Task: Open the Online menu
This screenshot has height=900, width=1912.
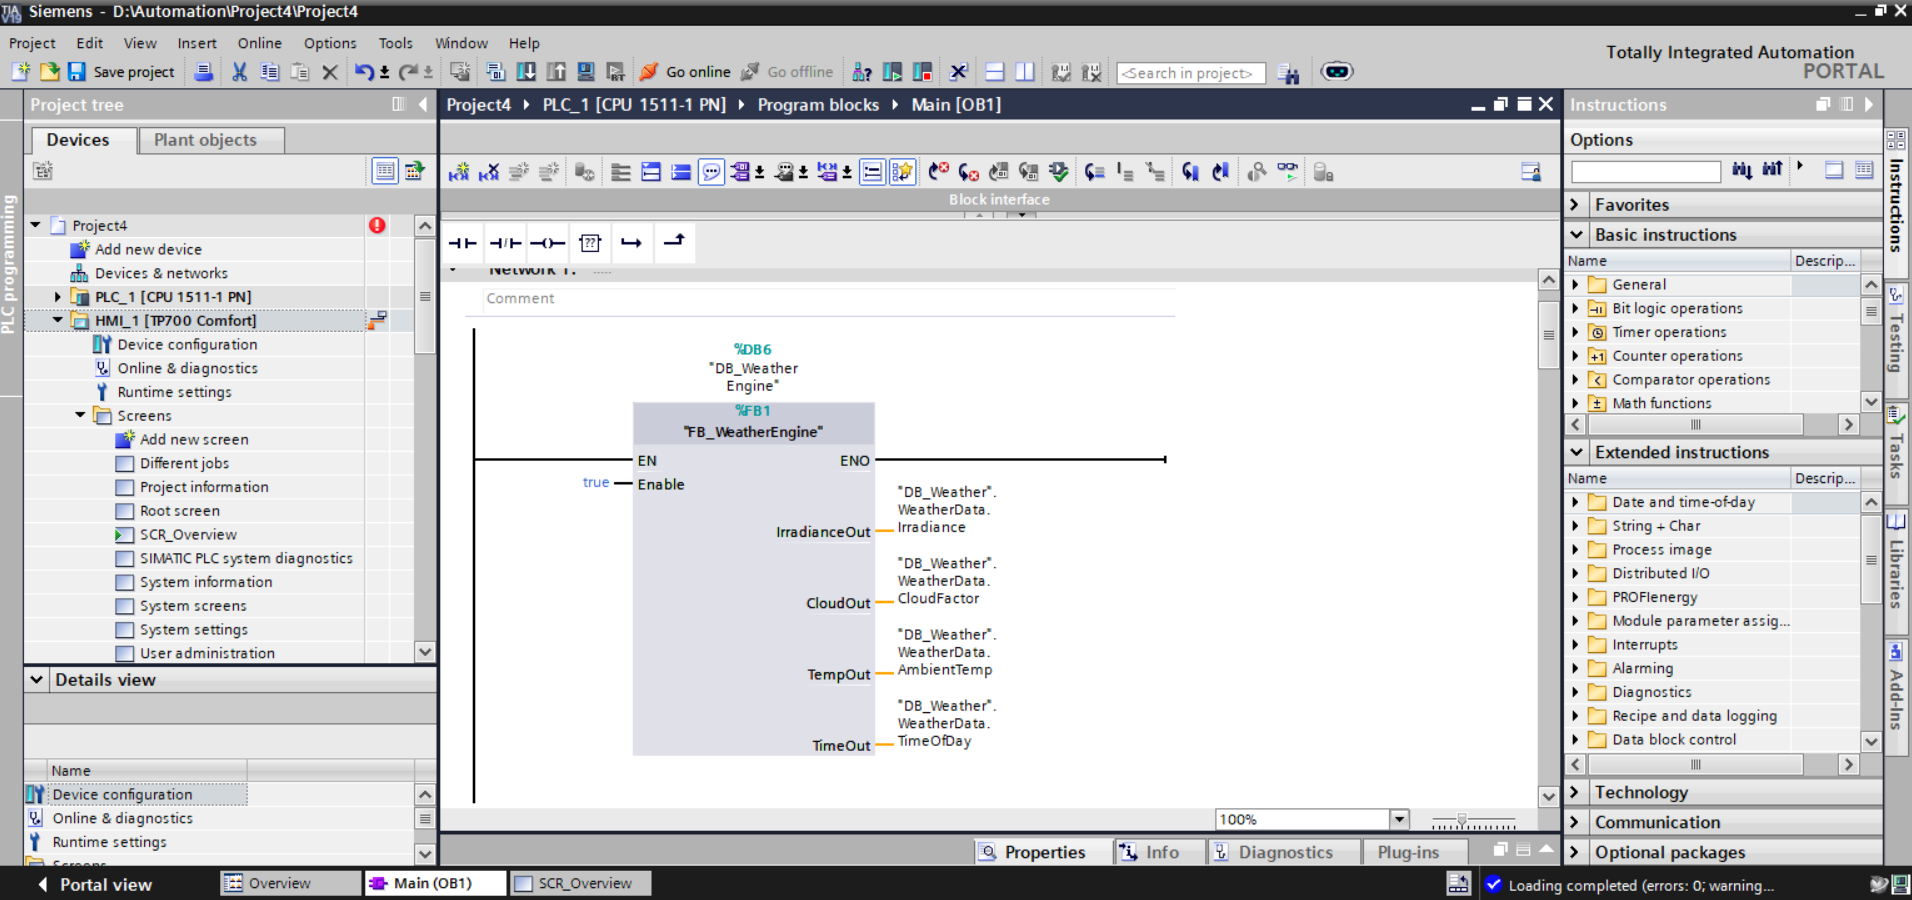Action: pyautogui.click(x=260, y=43)
